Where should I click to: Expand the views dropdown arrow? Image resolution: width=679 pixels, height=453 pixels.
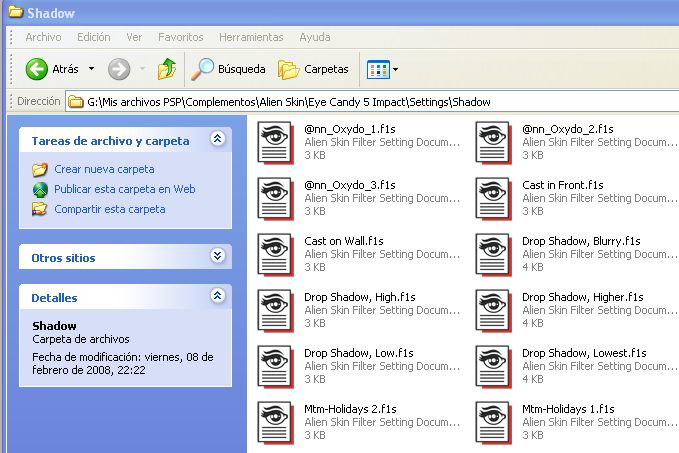point(395,69)
